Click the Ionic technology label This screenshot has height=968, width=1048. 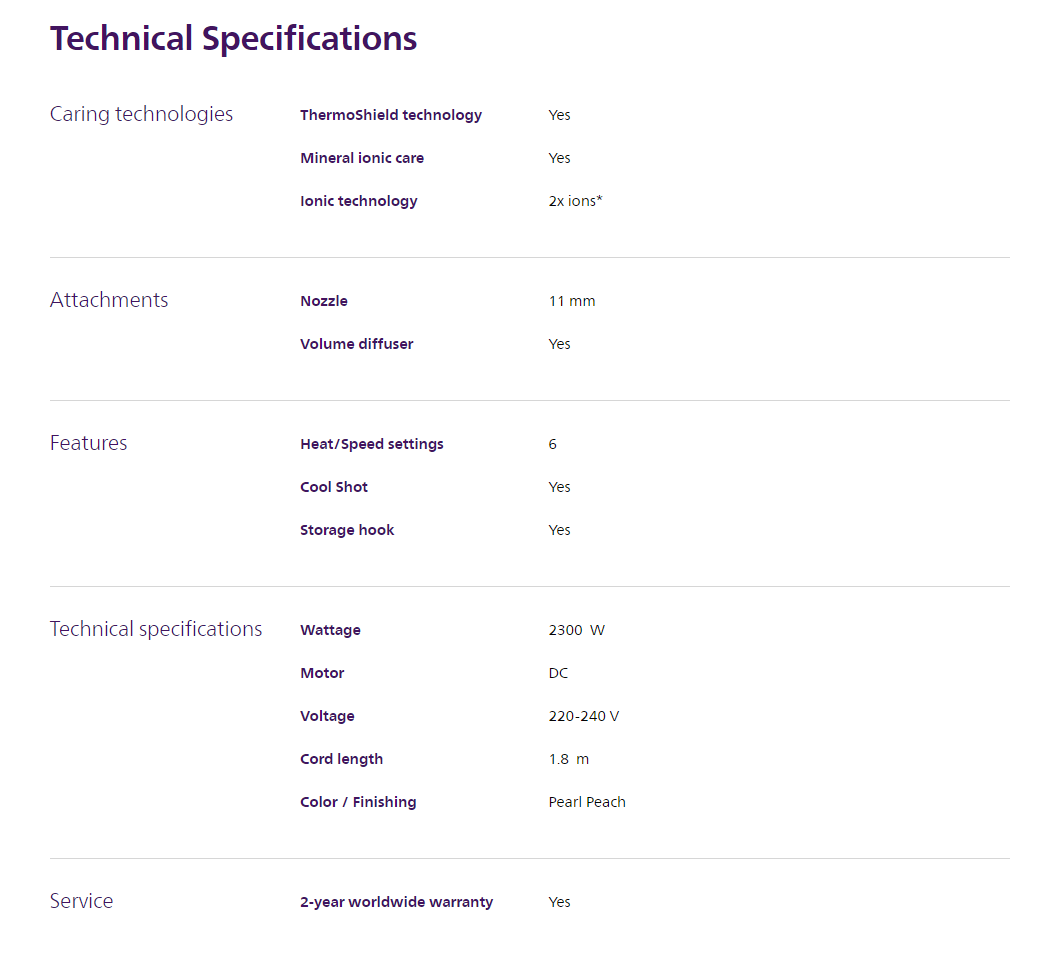(358, 201)
